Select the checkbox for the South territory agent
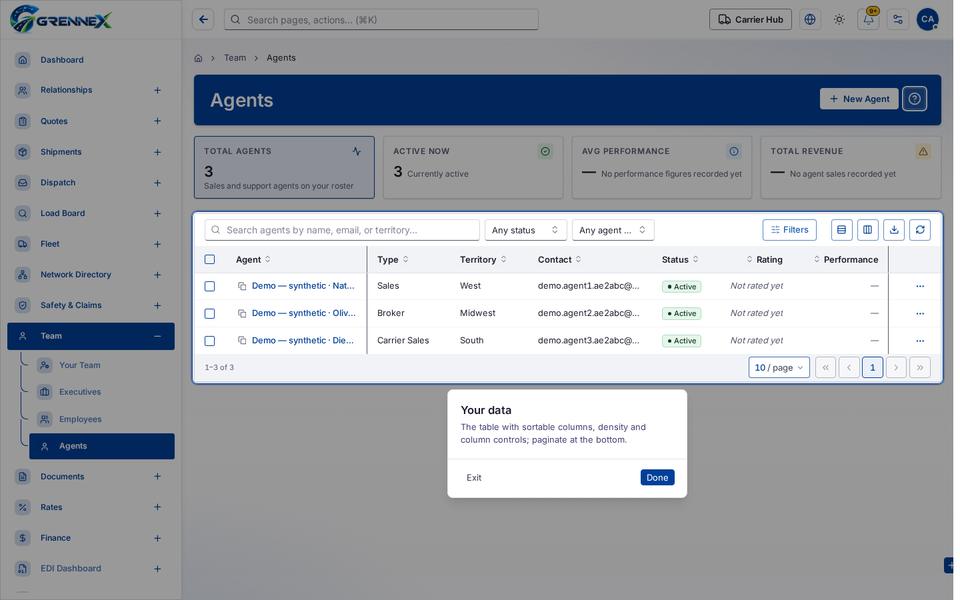The height and width of the screenshot is (600, 960). point(209,340)
